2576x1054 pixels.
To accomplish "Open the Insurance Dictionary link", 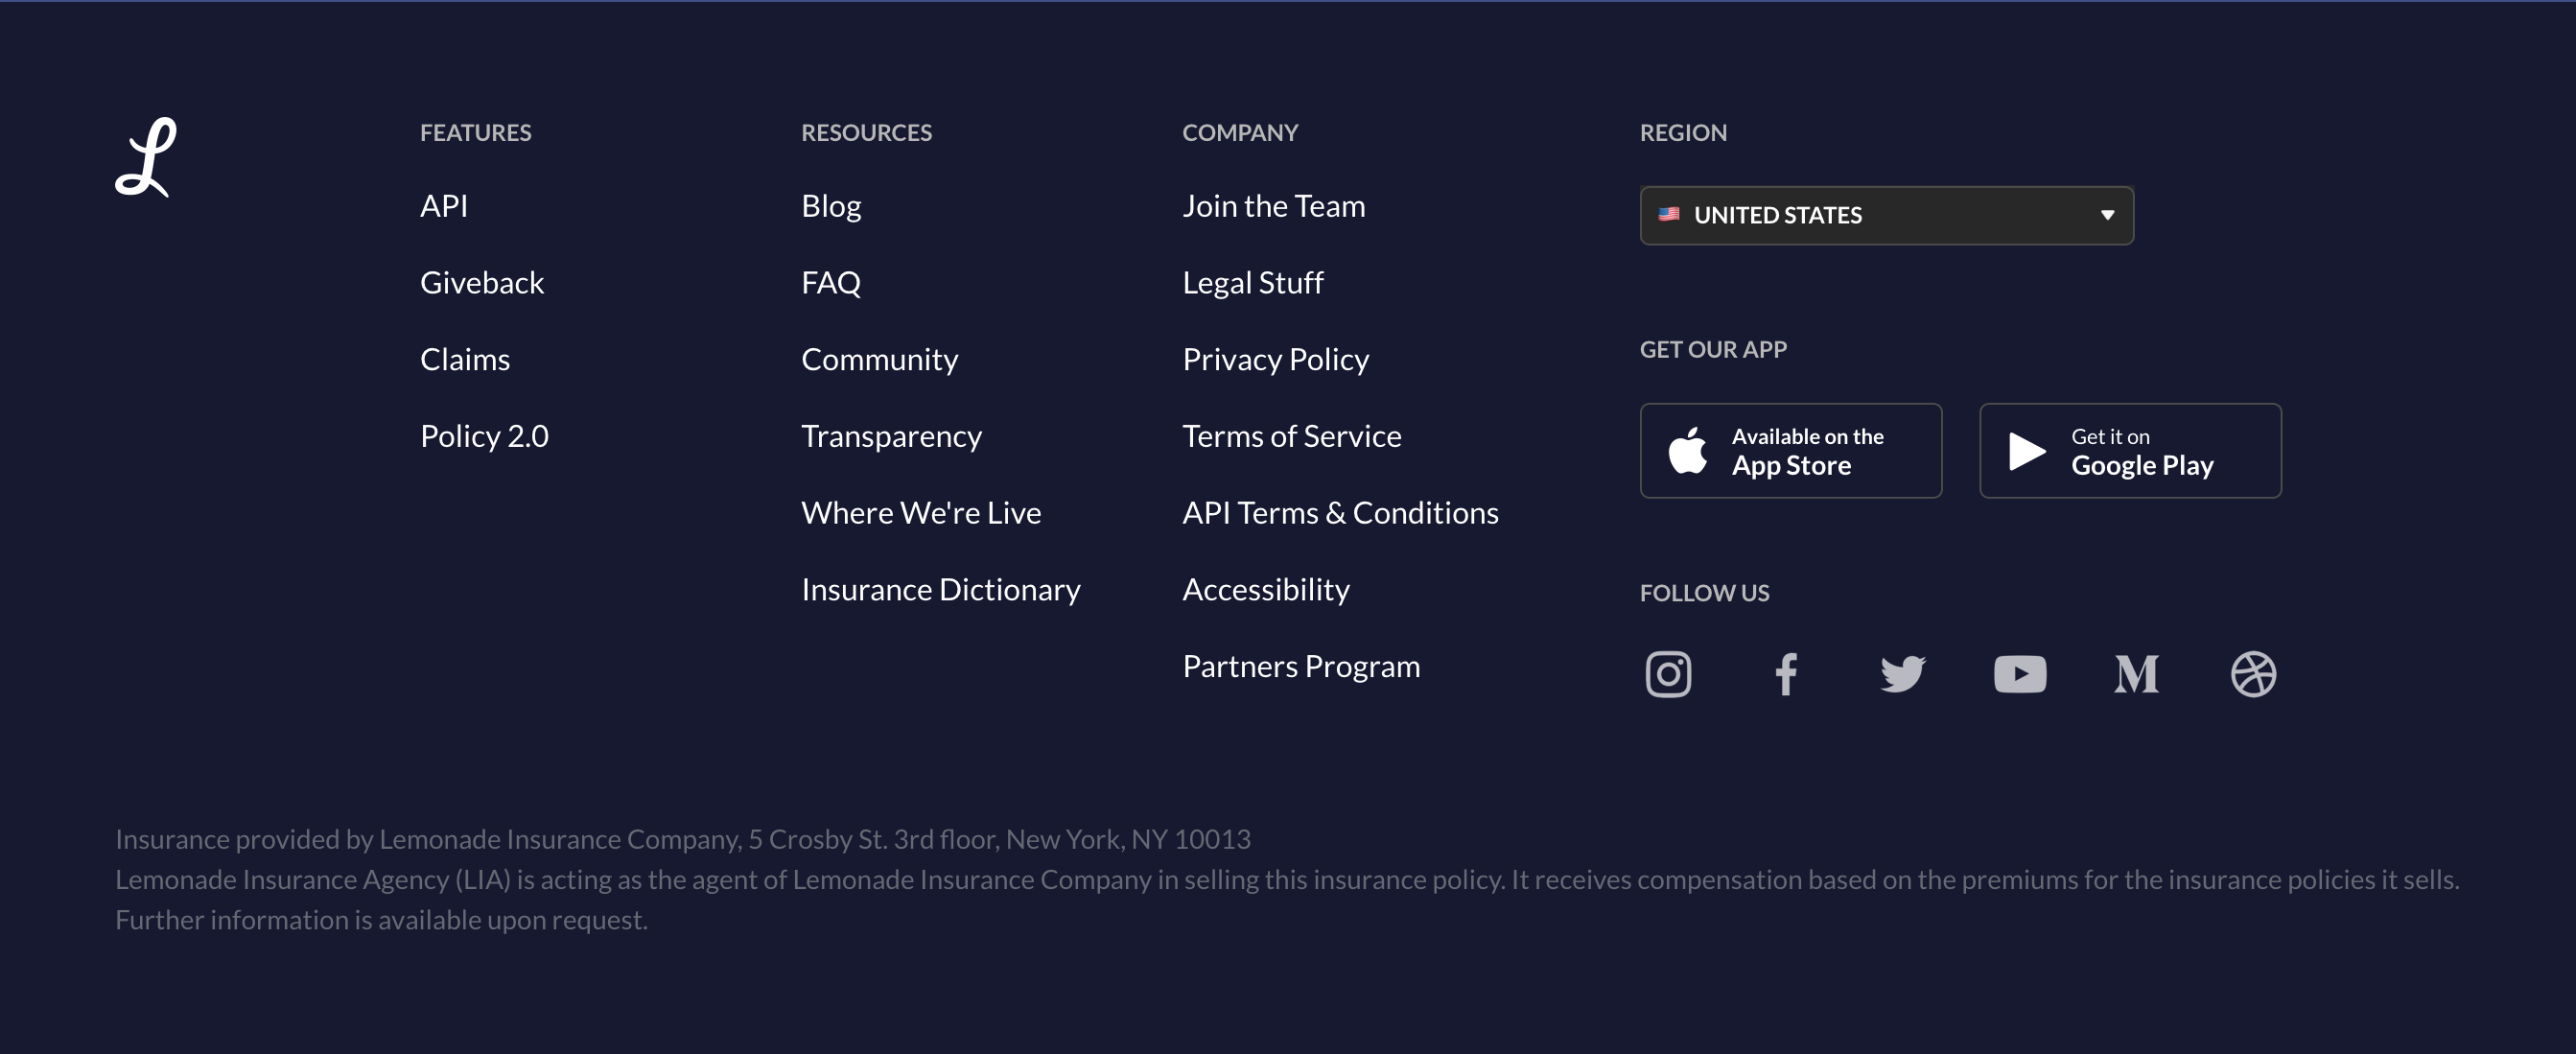I will pos(940,590).
